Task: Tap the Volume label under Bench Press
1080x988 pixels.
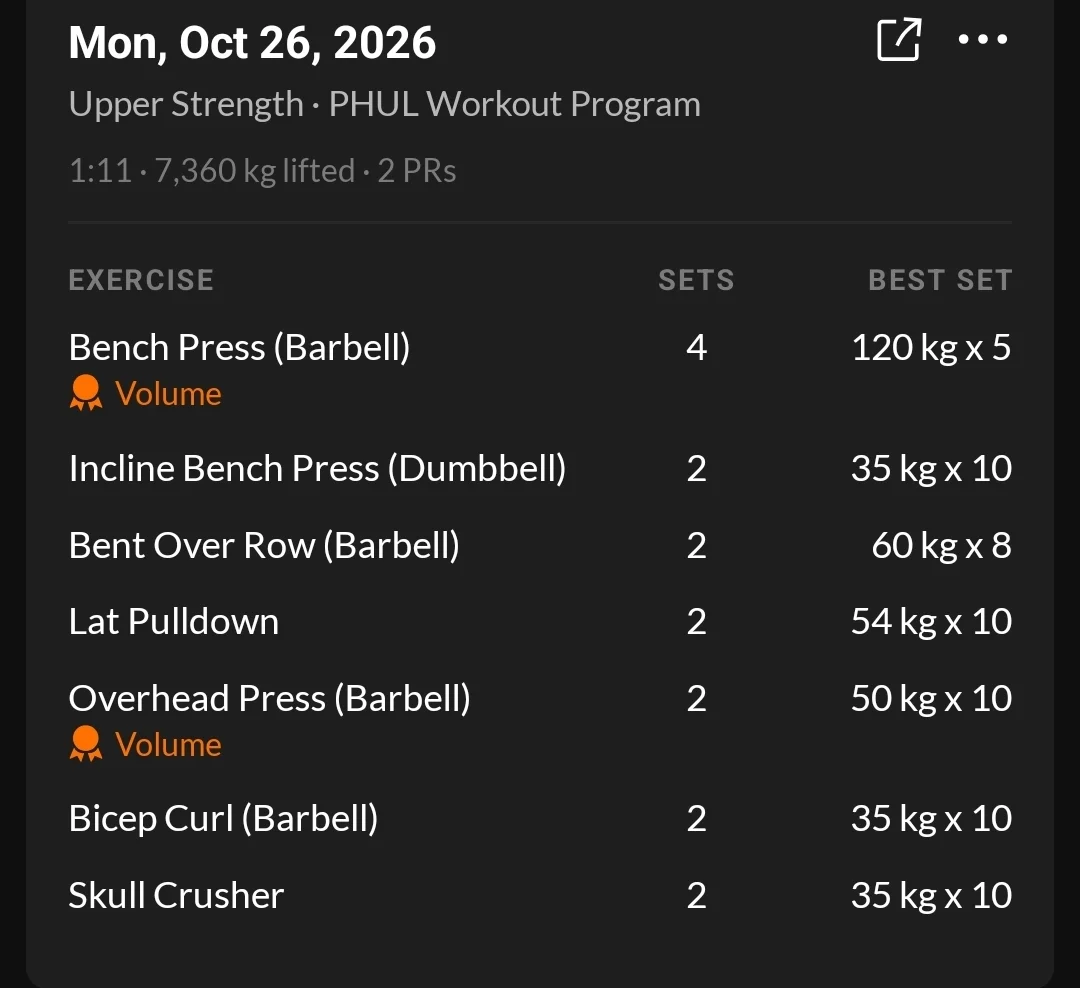Action: [x=168, y=394]
